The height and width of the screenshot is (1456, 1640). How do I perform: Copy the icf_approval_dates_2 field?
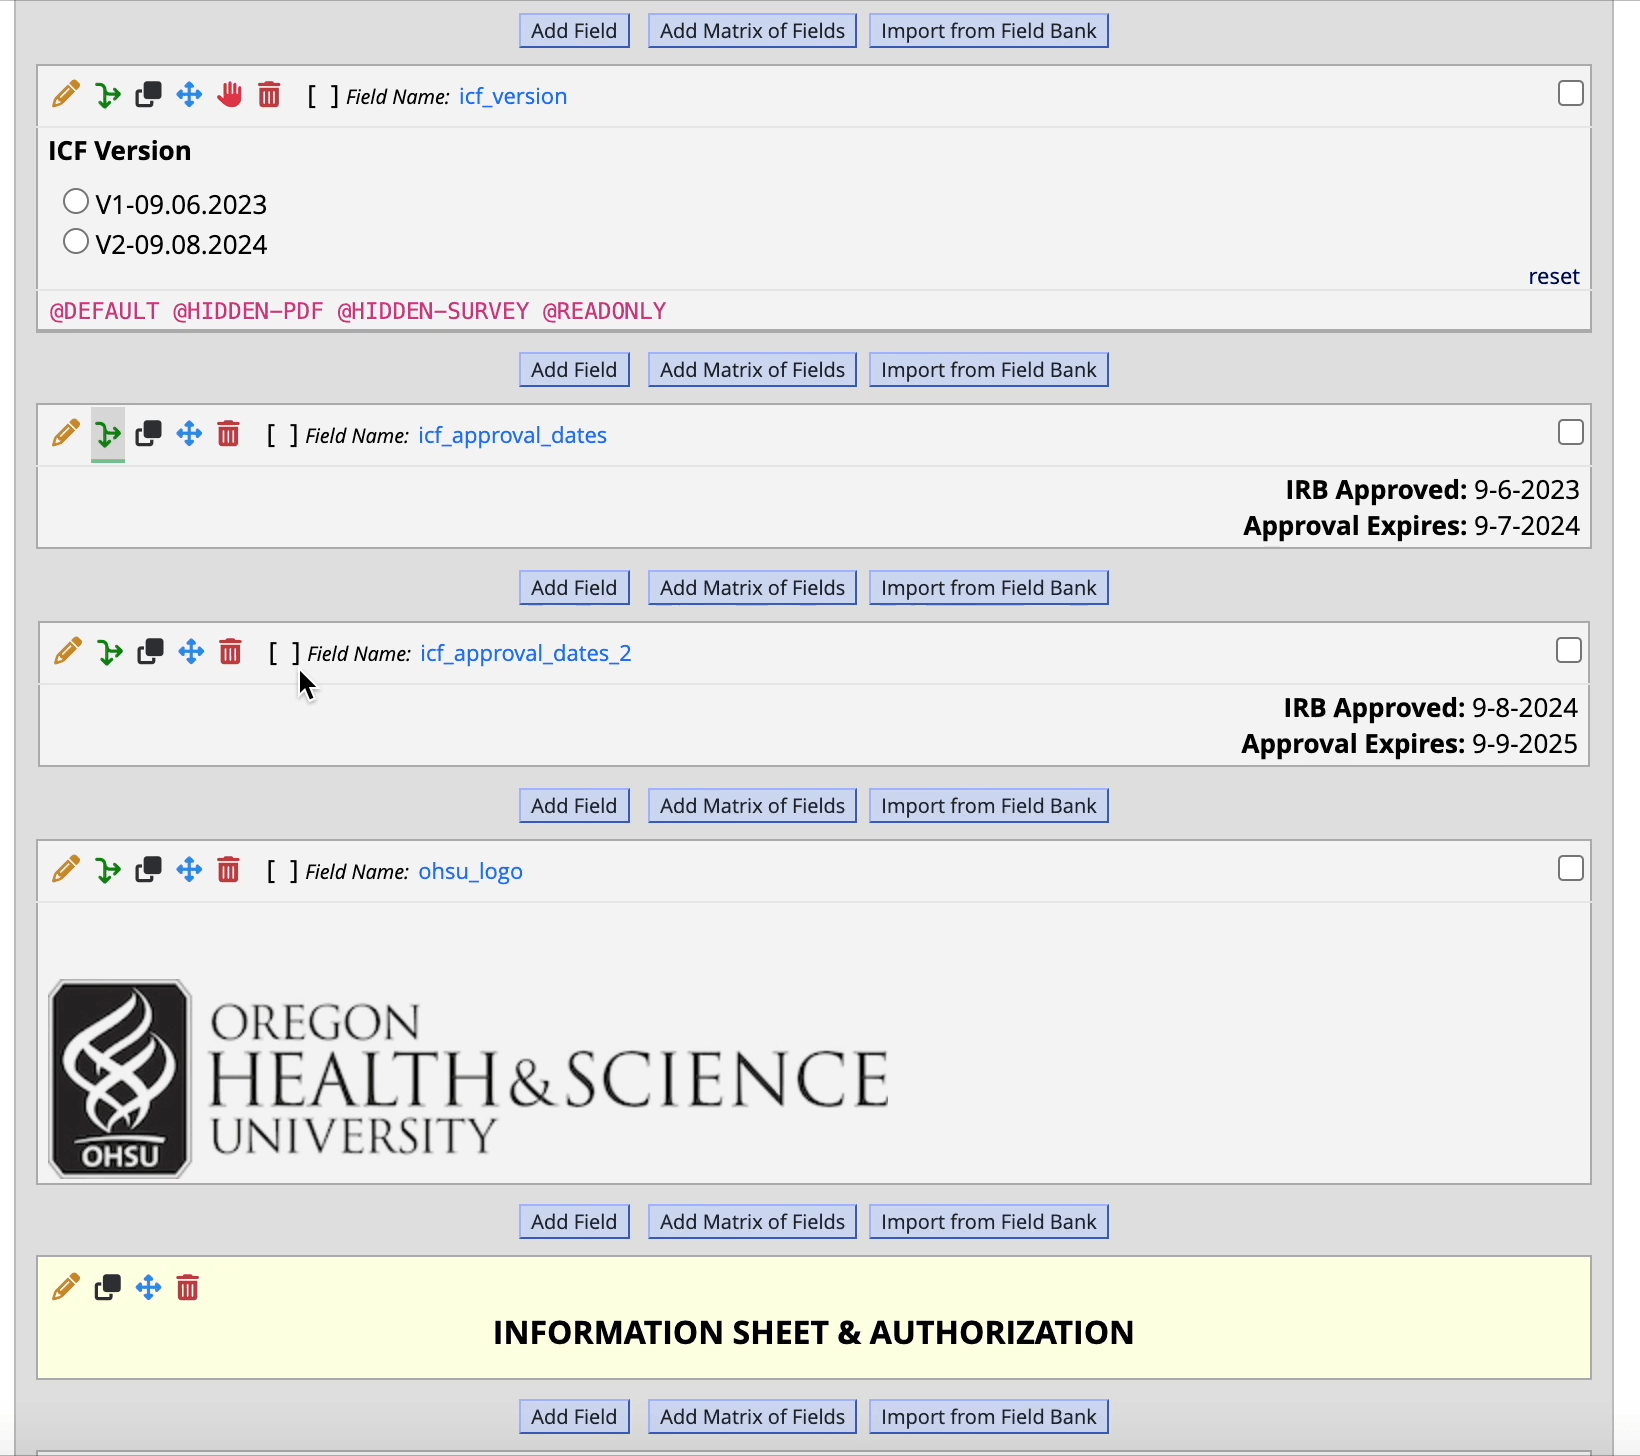pyautogui.click(x=150, y=652)
